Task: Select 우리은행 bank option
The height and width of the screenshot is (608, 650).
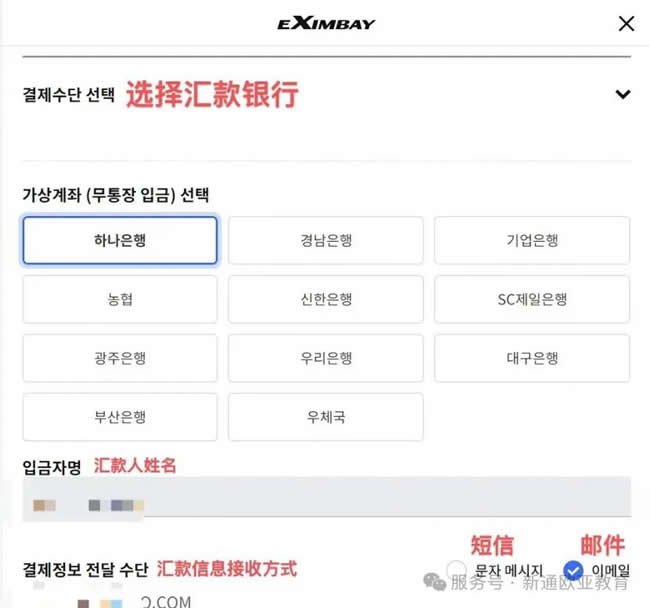Action: tap(326, 358)
